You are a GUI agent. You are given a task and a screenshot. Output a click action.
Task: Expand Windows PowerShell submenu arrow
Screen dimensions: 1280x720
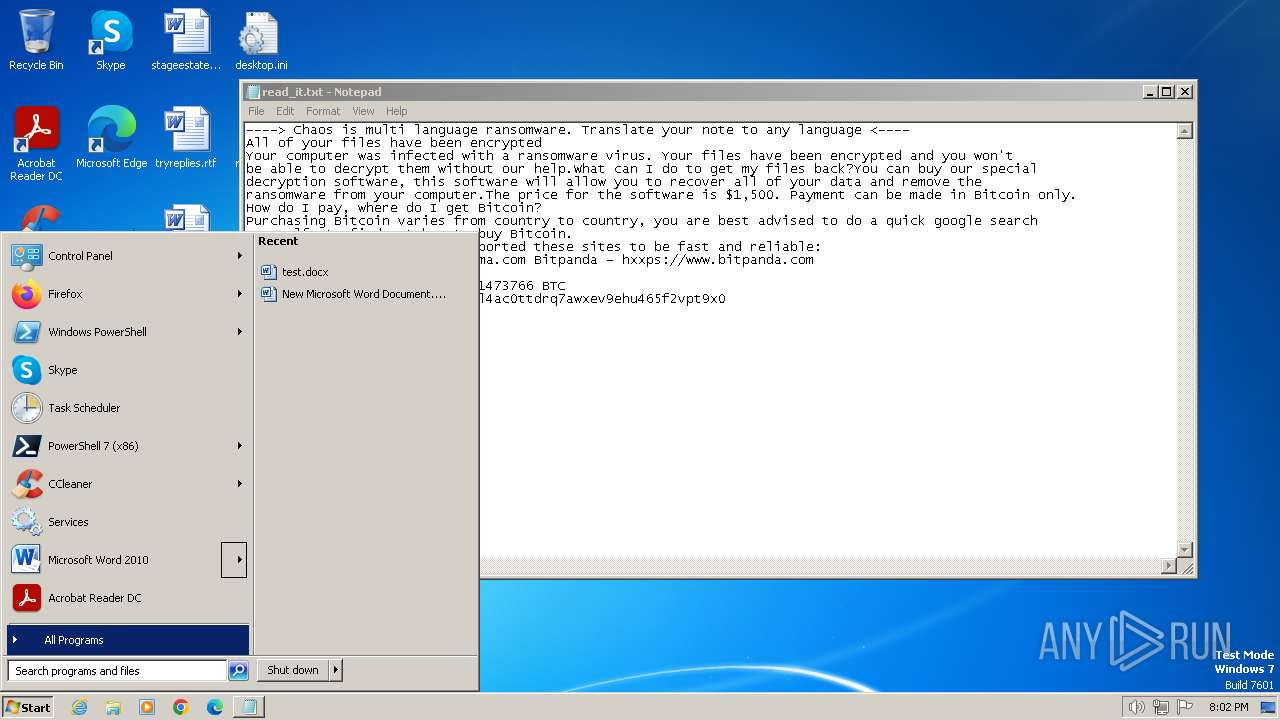[x=239, y=332]
